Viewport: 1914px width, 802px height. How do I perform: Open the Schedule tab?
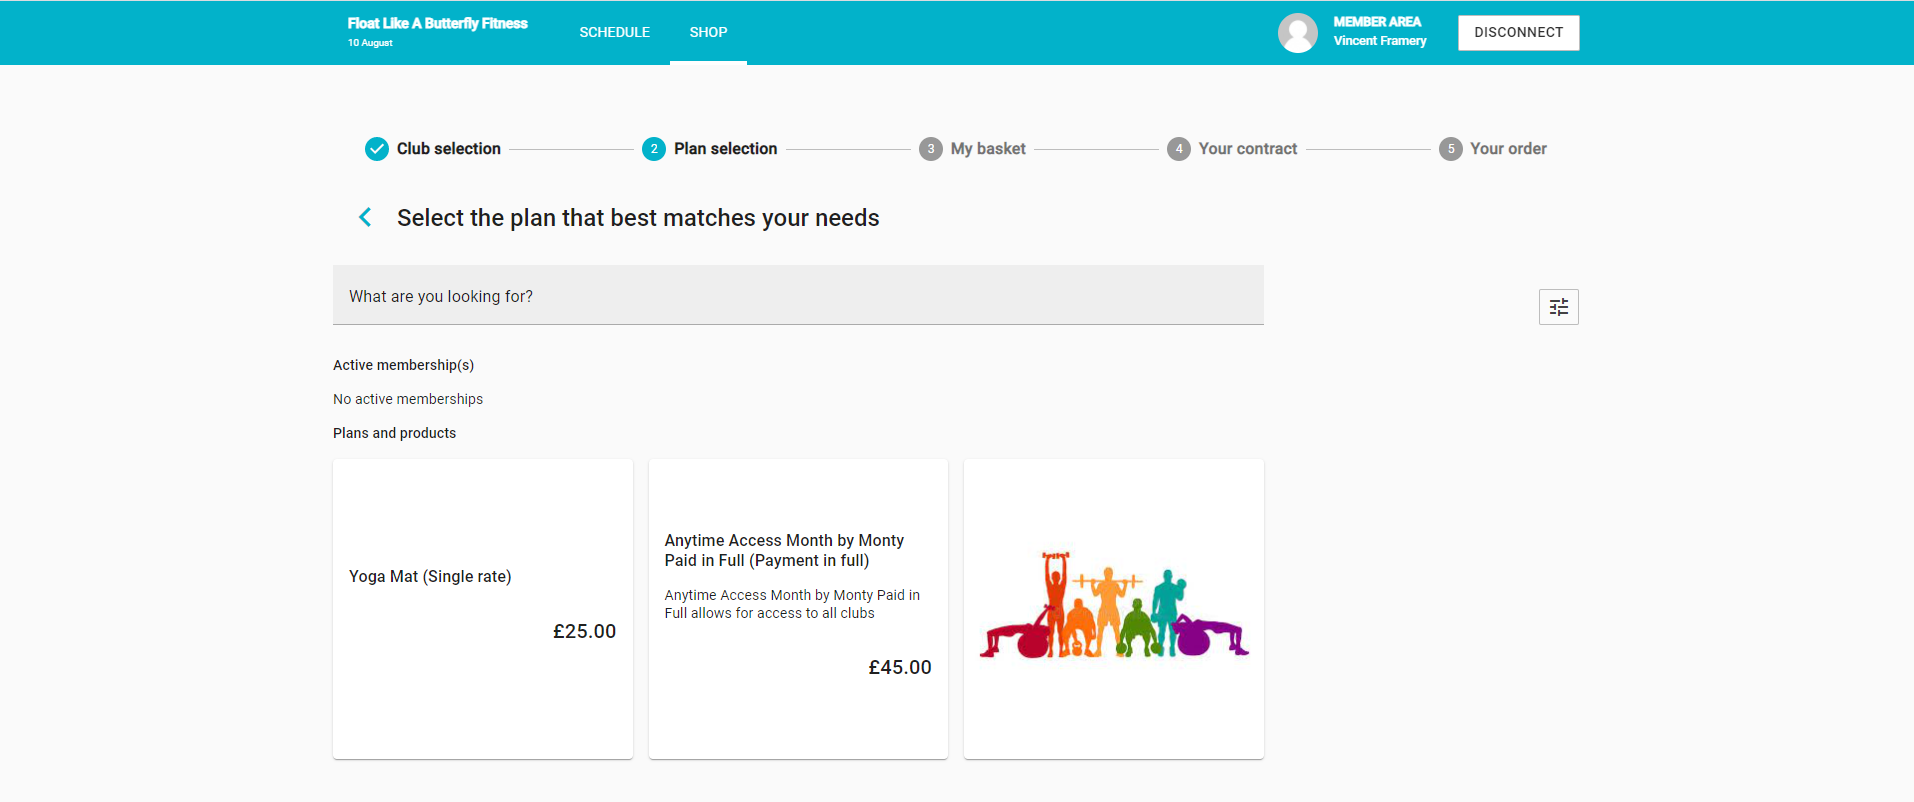(614, 33)
